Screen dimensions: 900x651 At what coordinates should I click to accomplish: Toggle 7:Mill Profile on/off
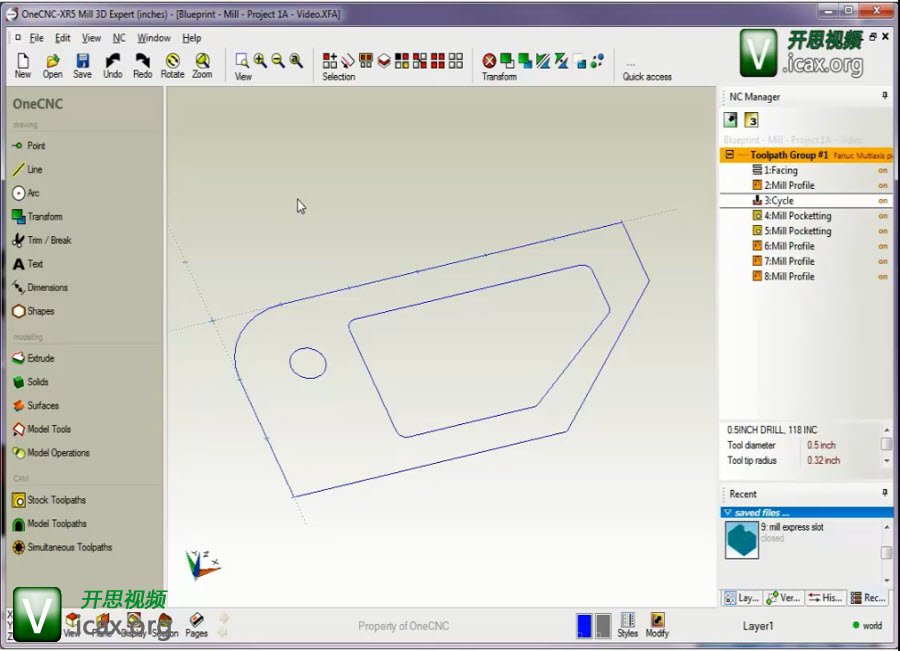(883, 261)
